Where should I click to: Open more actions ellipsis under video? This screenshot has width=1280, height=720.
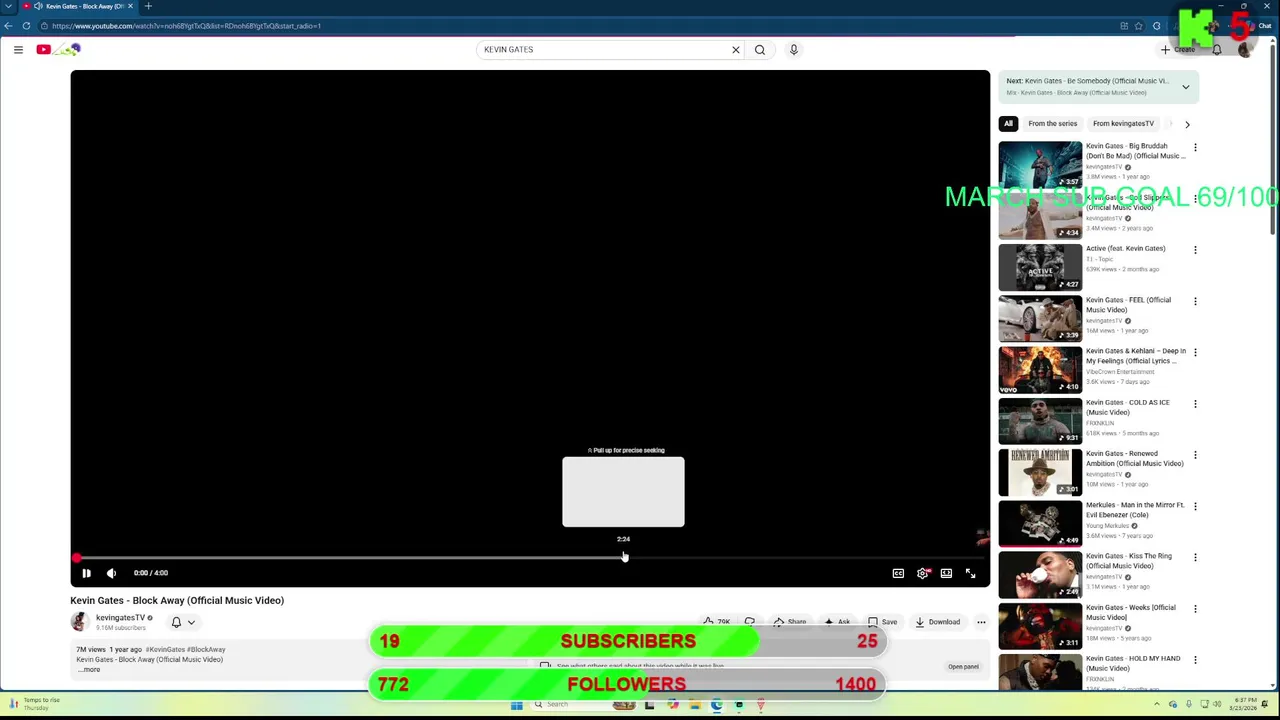pyautogui.click(x=981, y=622)
